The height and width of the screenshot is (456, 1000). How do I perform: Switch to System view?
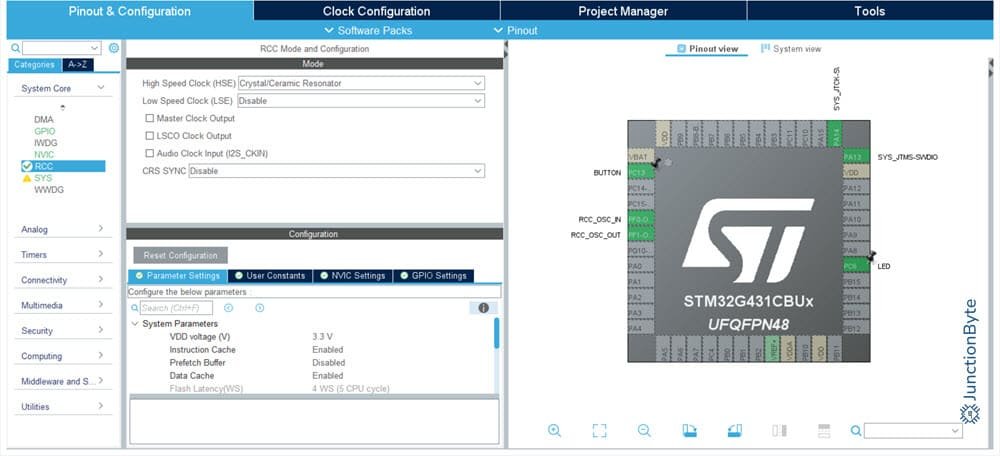[791, 48]
